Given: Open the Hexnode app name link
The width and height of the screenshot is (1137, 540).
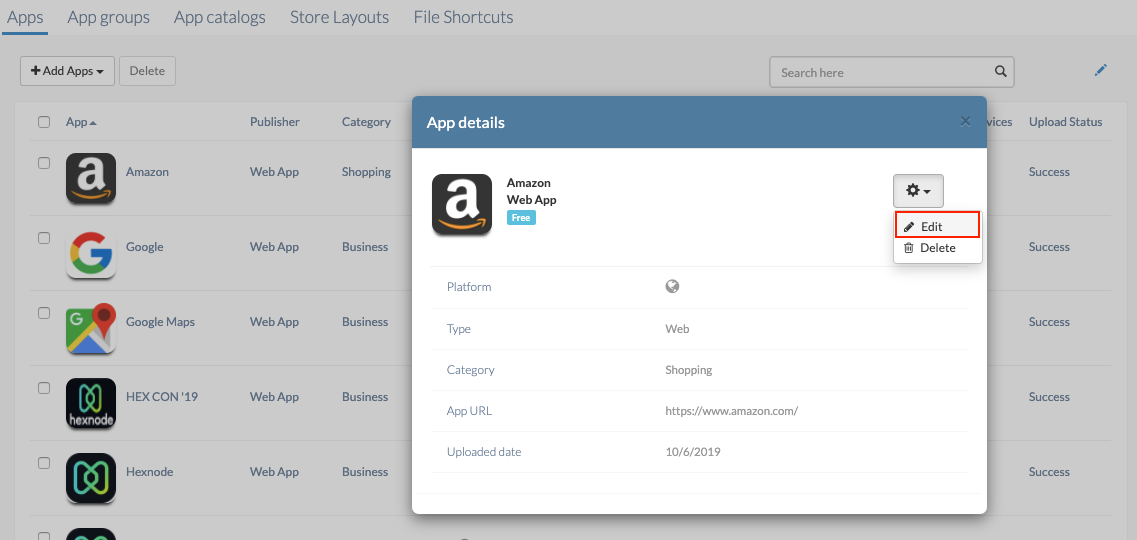Looking at the screenshot, I should pyautogui.click(x=149, y=472).
